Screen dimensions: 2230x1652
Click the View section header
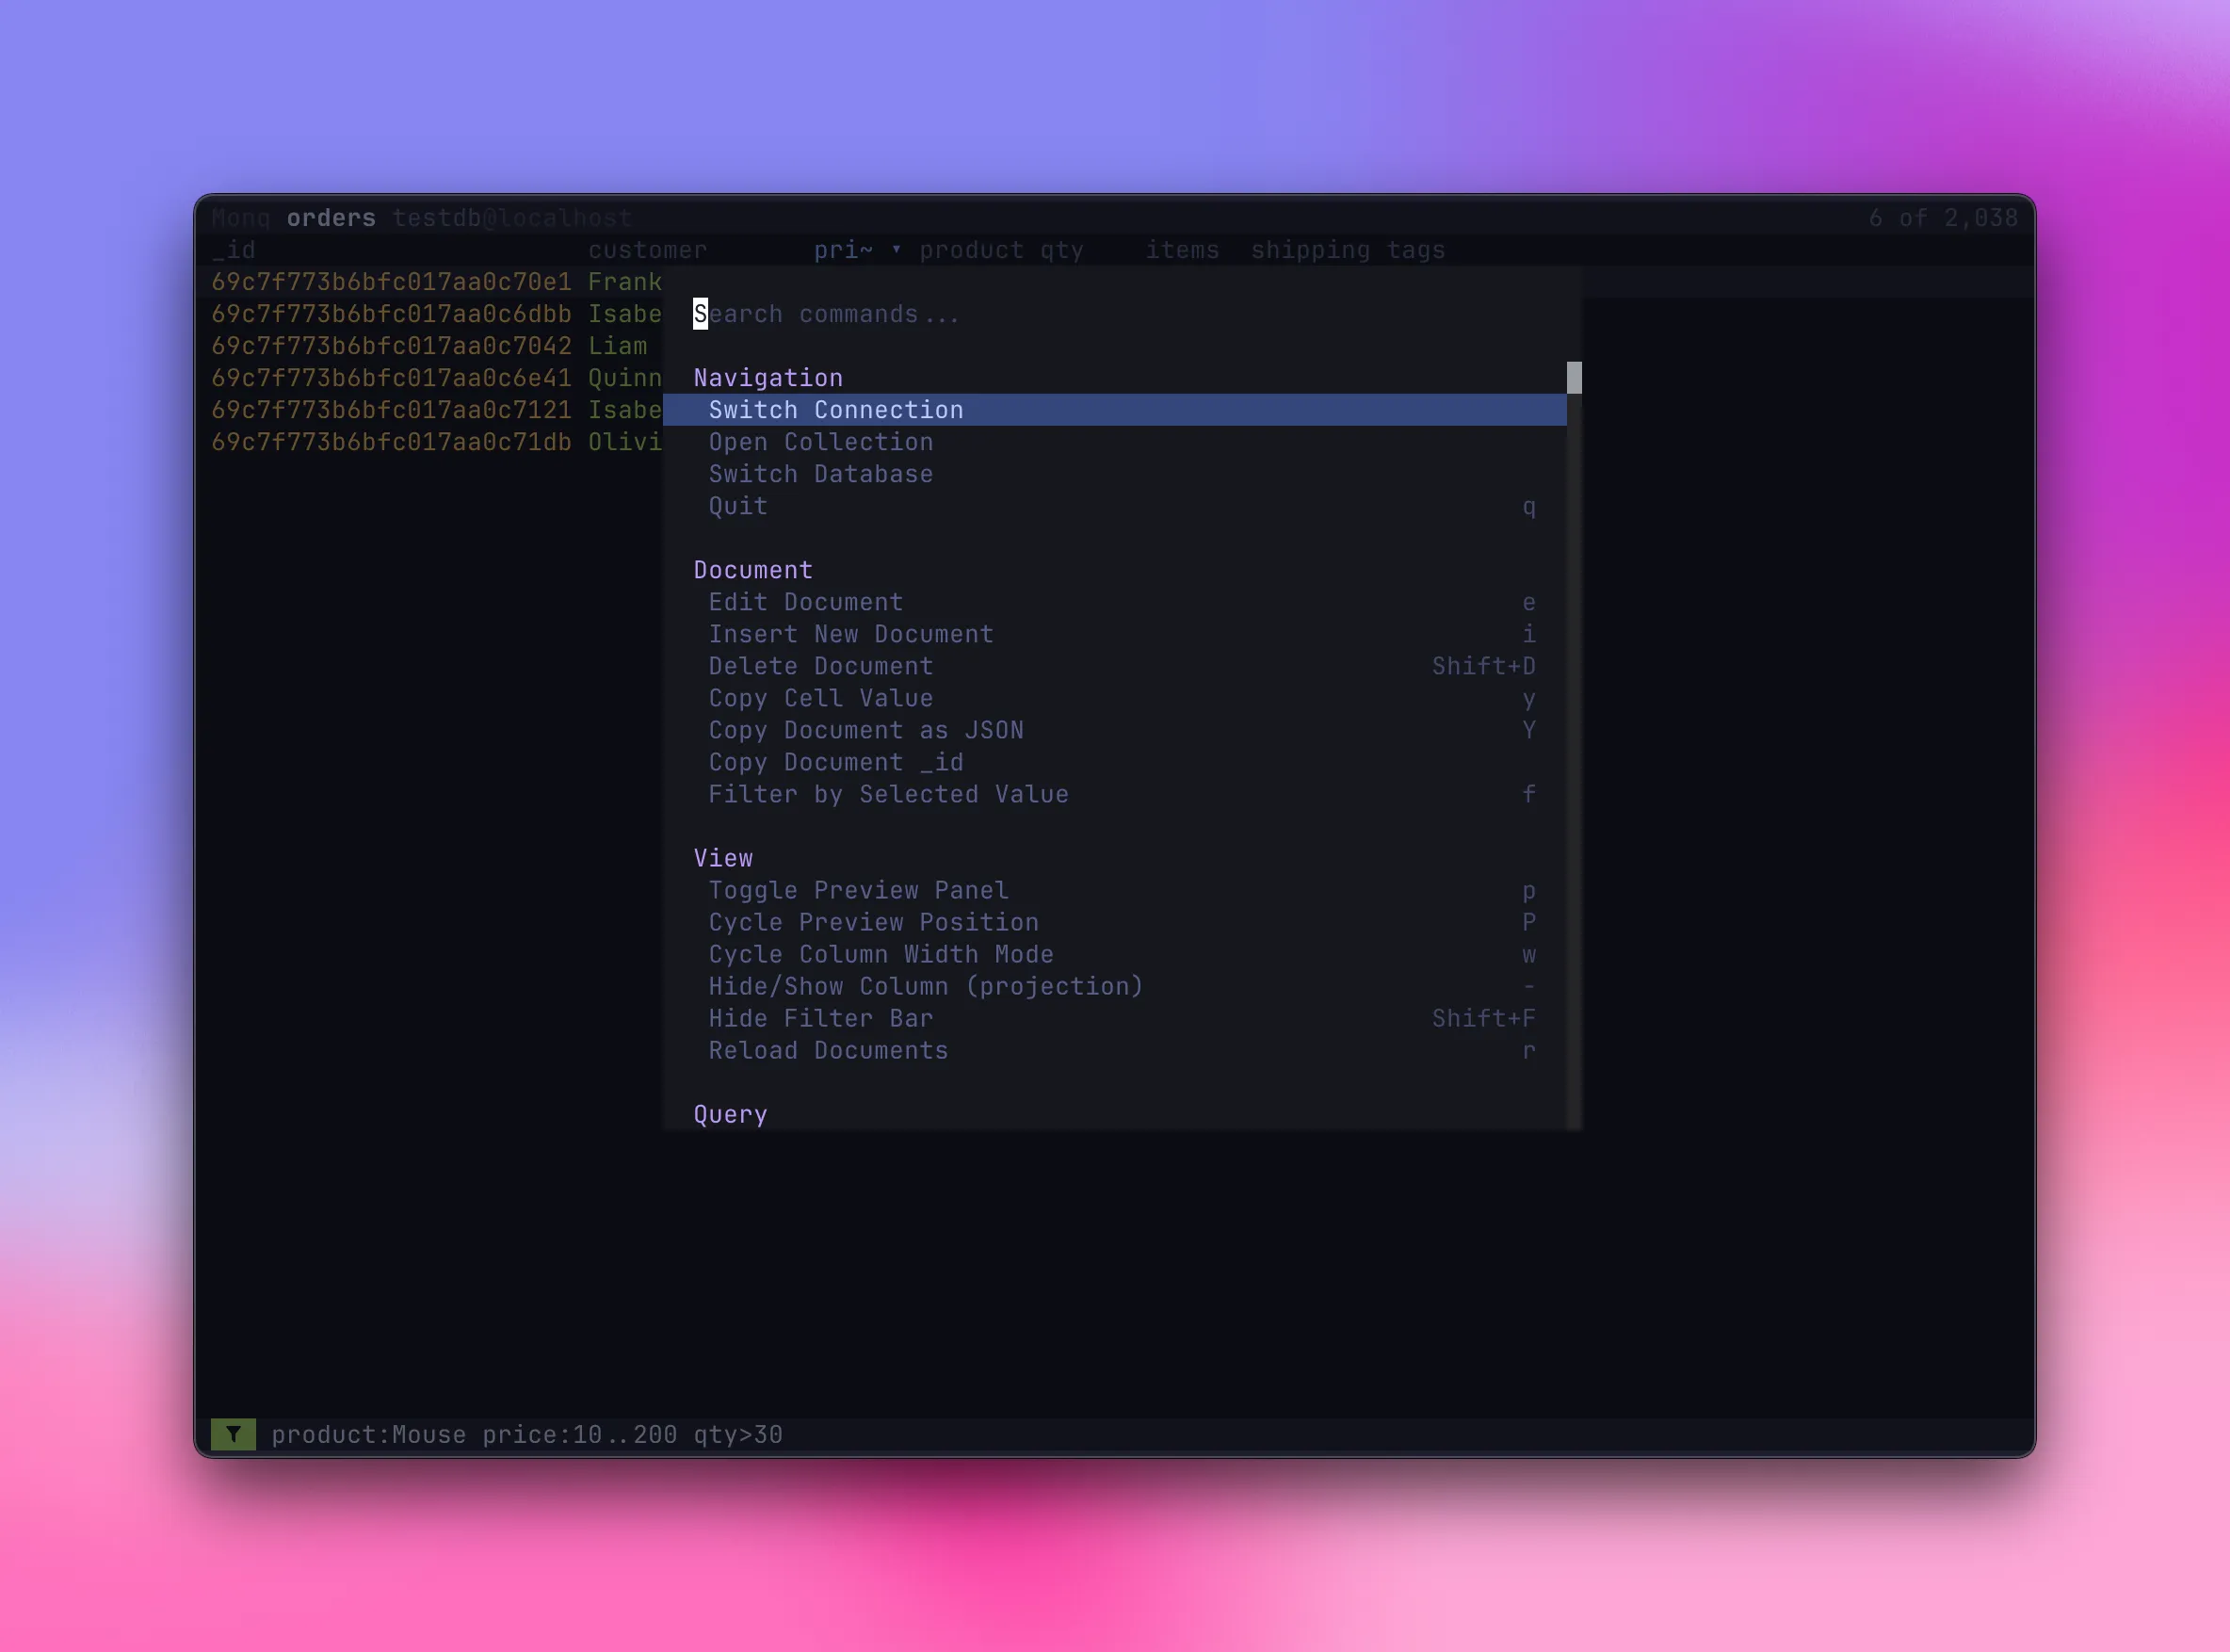pos(723,858)
